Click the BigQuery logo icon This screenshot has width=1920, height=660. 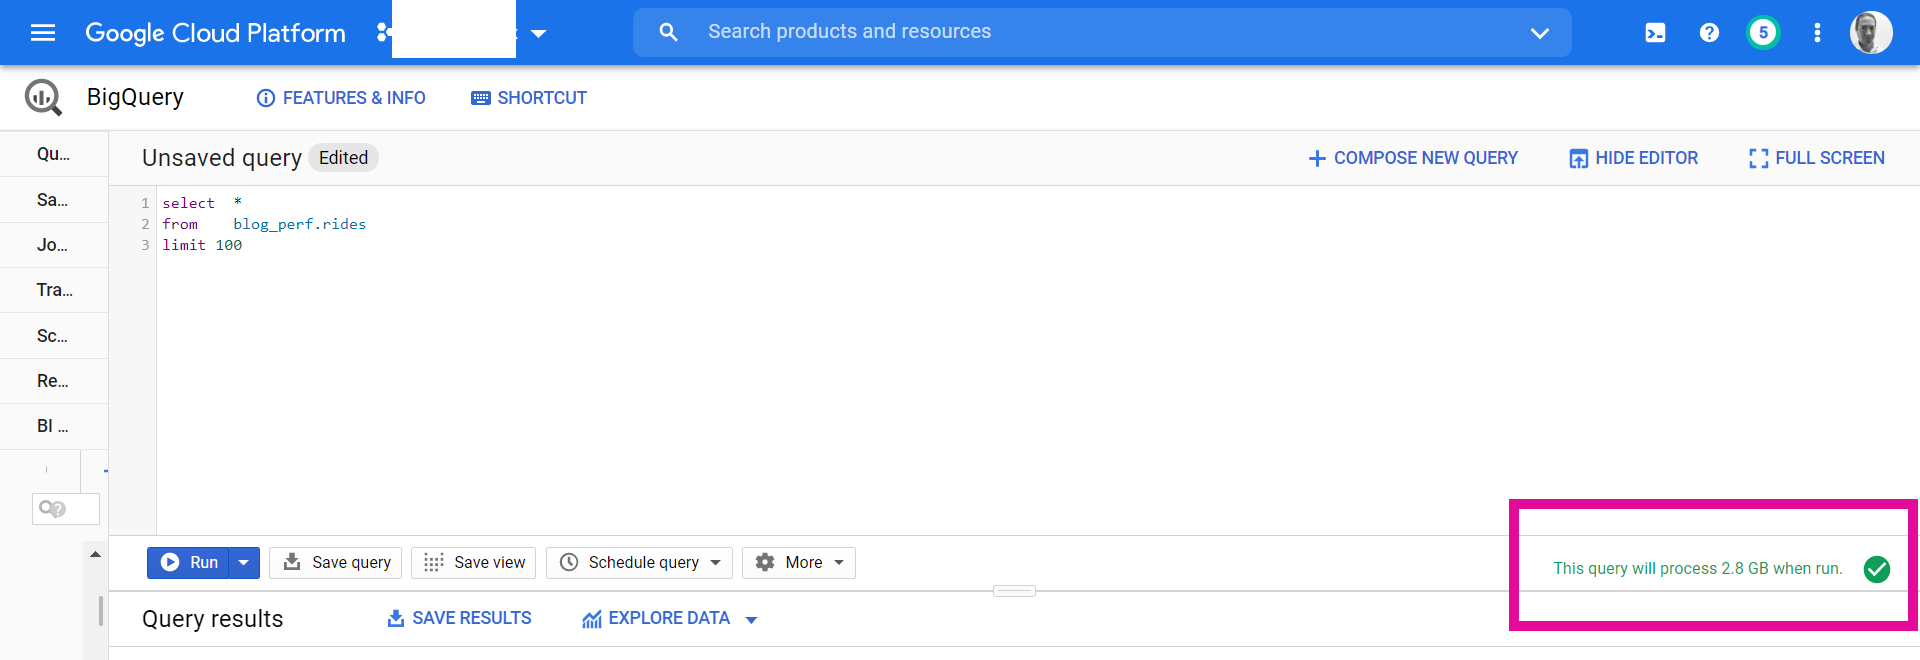tap(43, 98)
